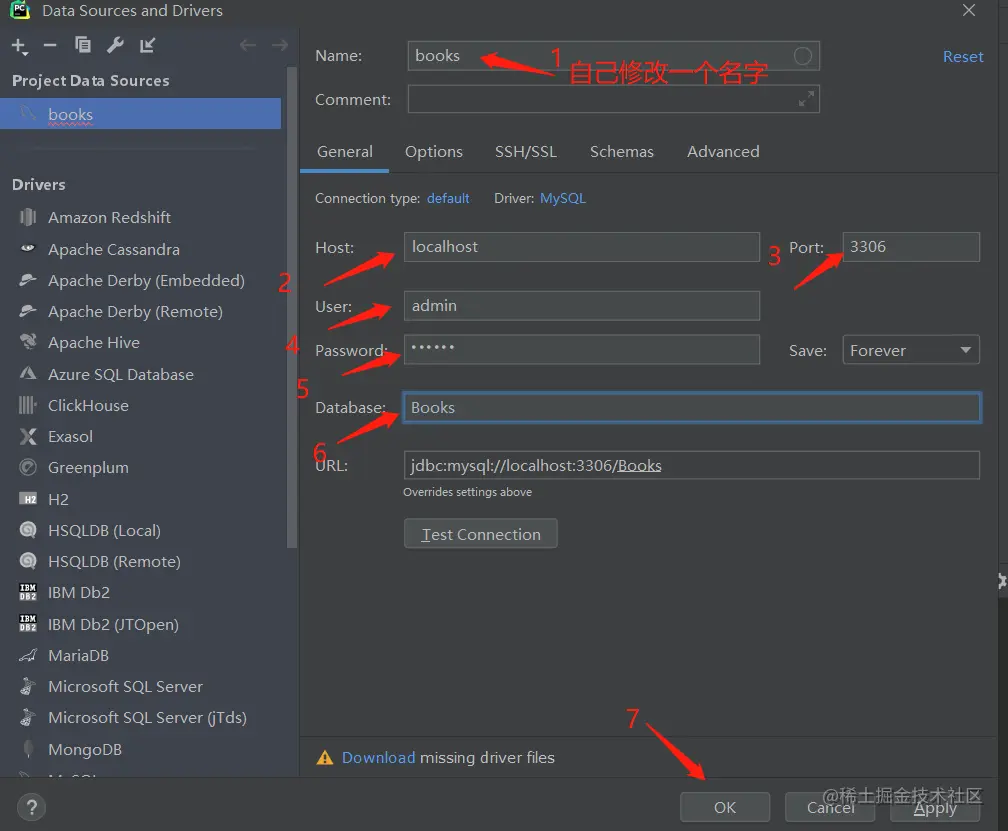Switch to the Options tab
The width and height of the screenshot is (1008, 831).
click(x=433, y=152)
